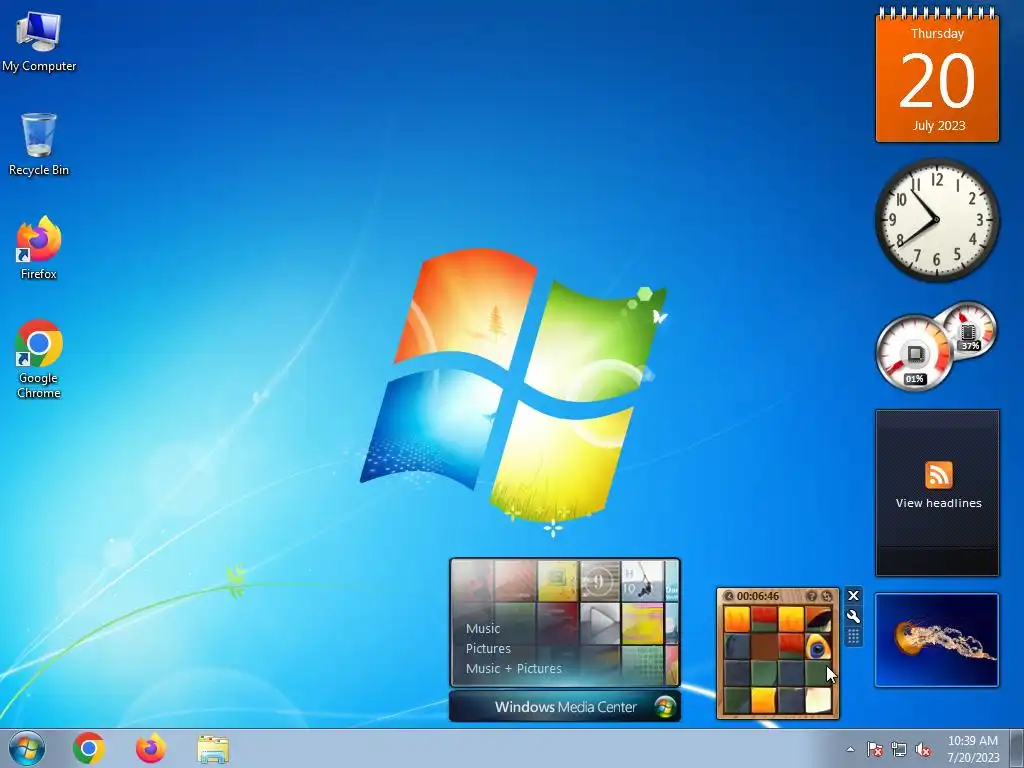Open the taskbar clock showing 10:39 AM

pyautogui.click(x=973, y=749)
